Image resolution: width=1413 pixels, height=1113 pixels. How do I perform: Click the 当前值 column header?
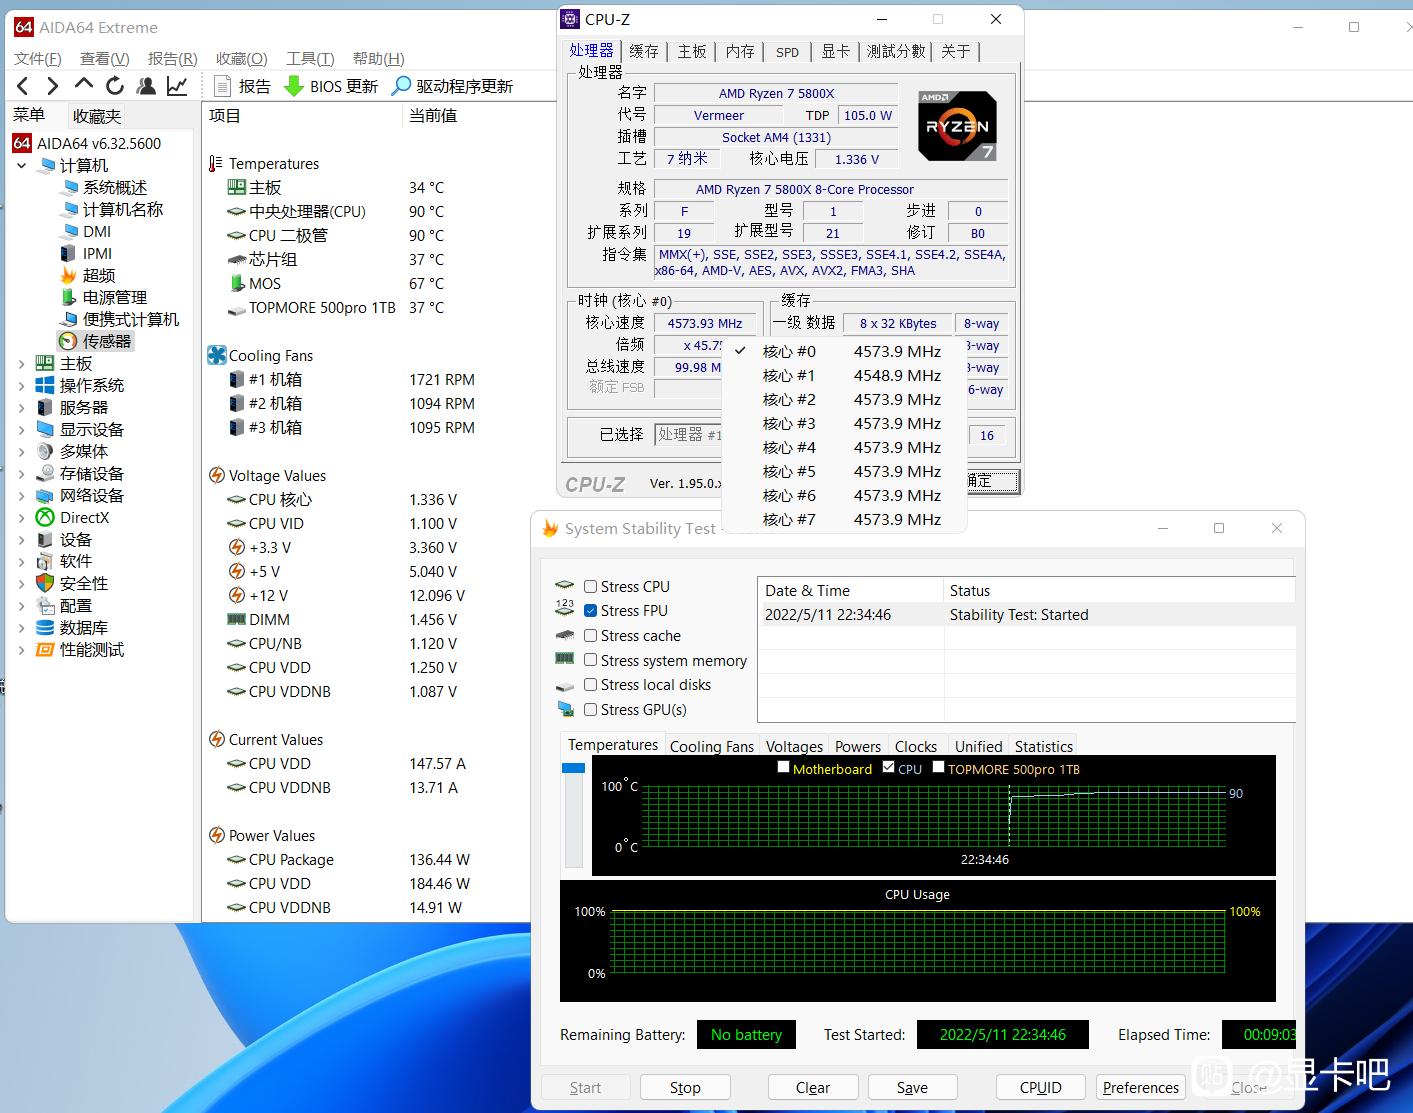click(x=433, y=116)
